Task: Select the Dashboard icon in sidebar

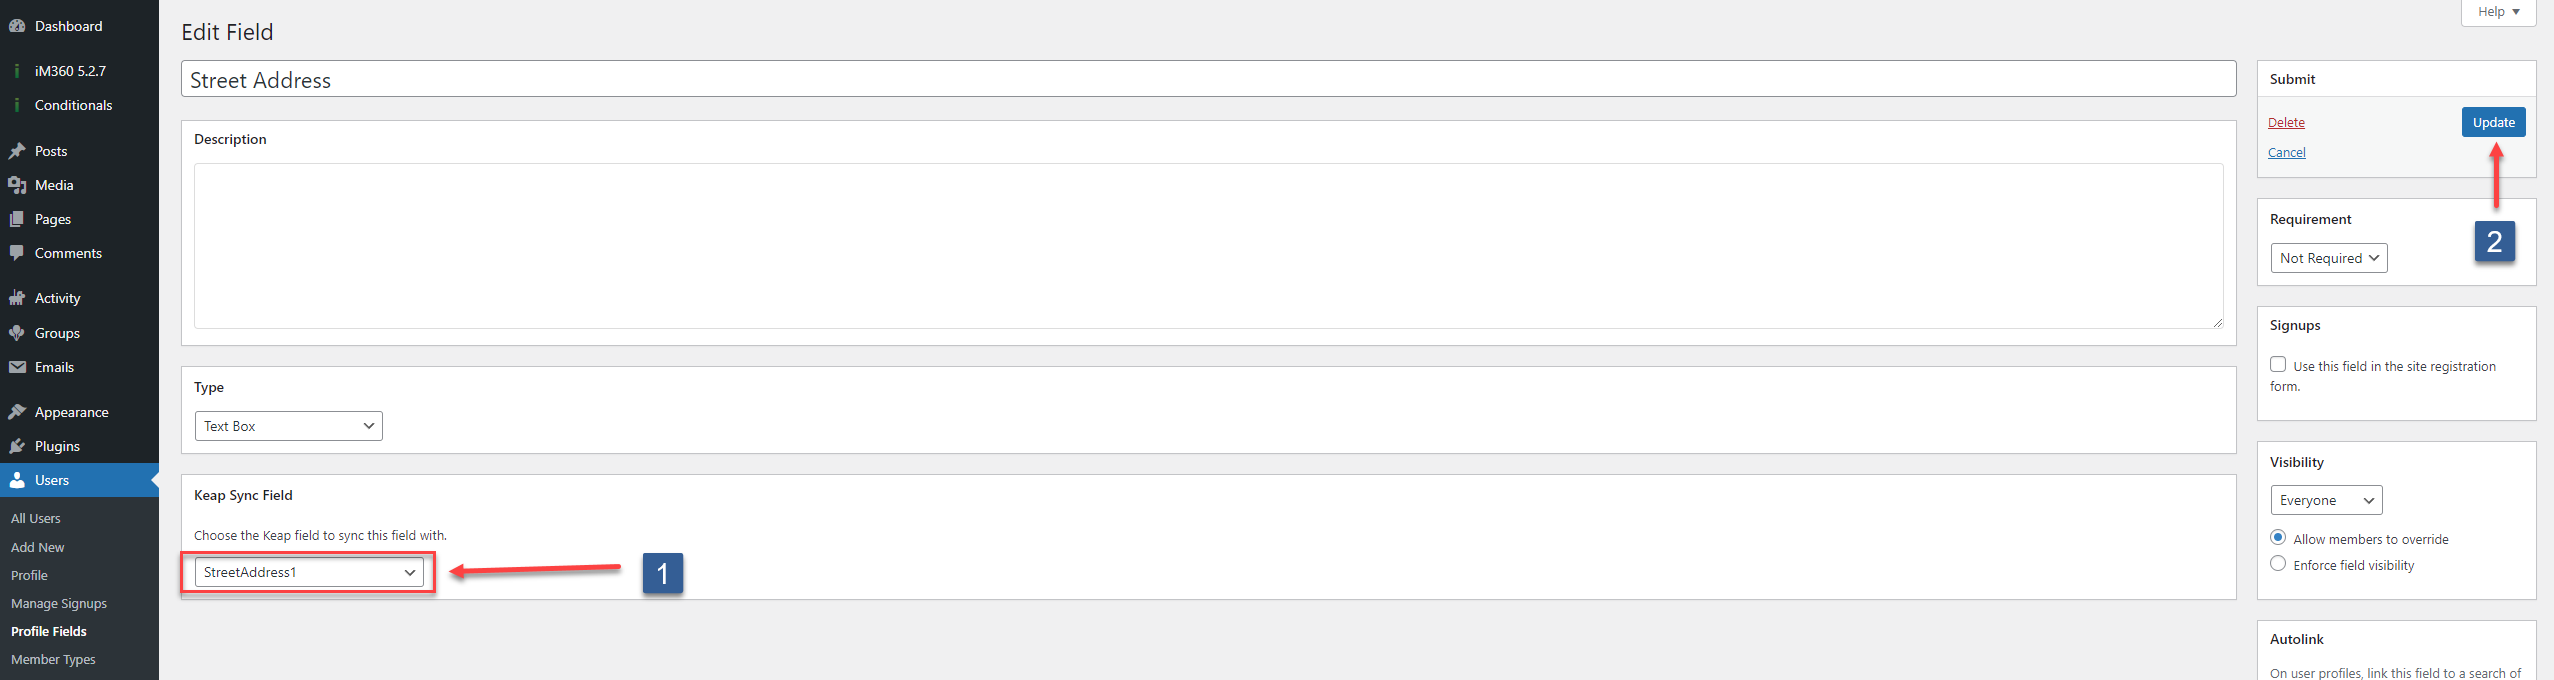Action: (18, 25)
